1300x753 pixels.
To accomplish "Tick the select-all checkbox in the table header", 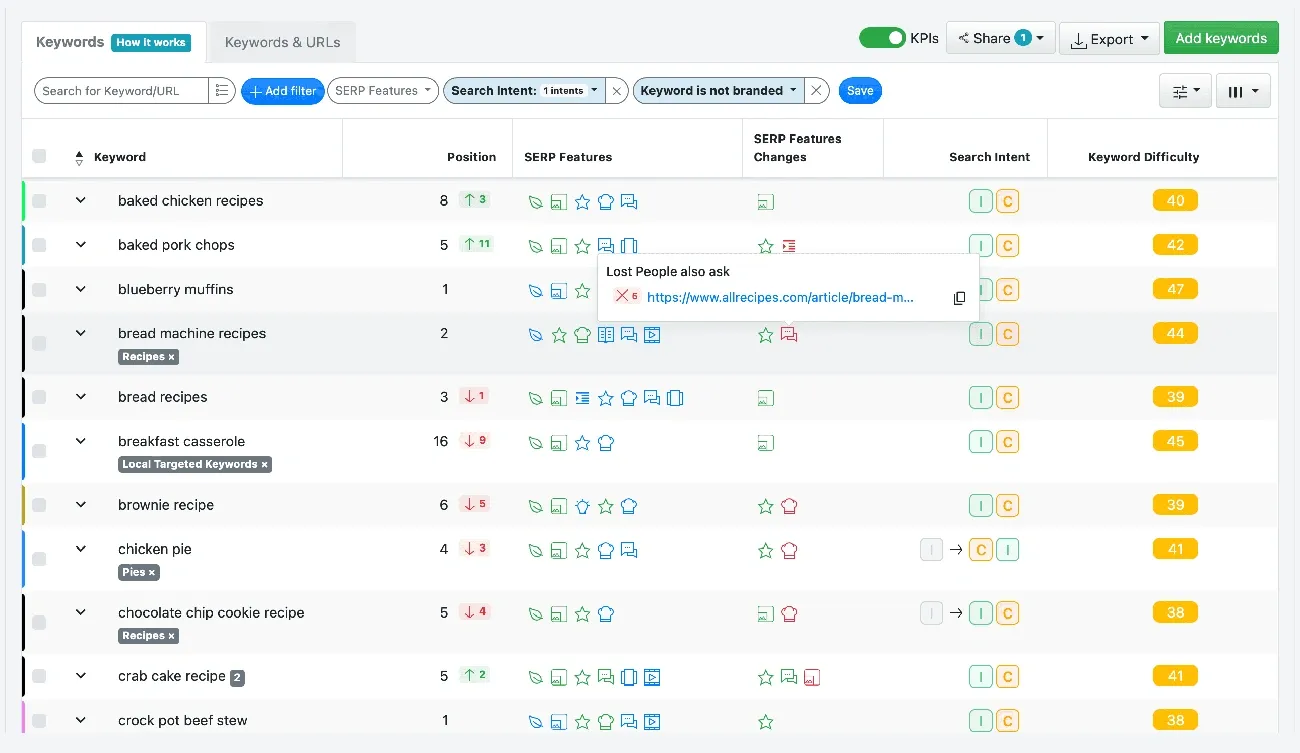I will click(x=39, y=156).
